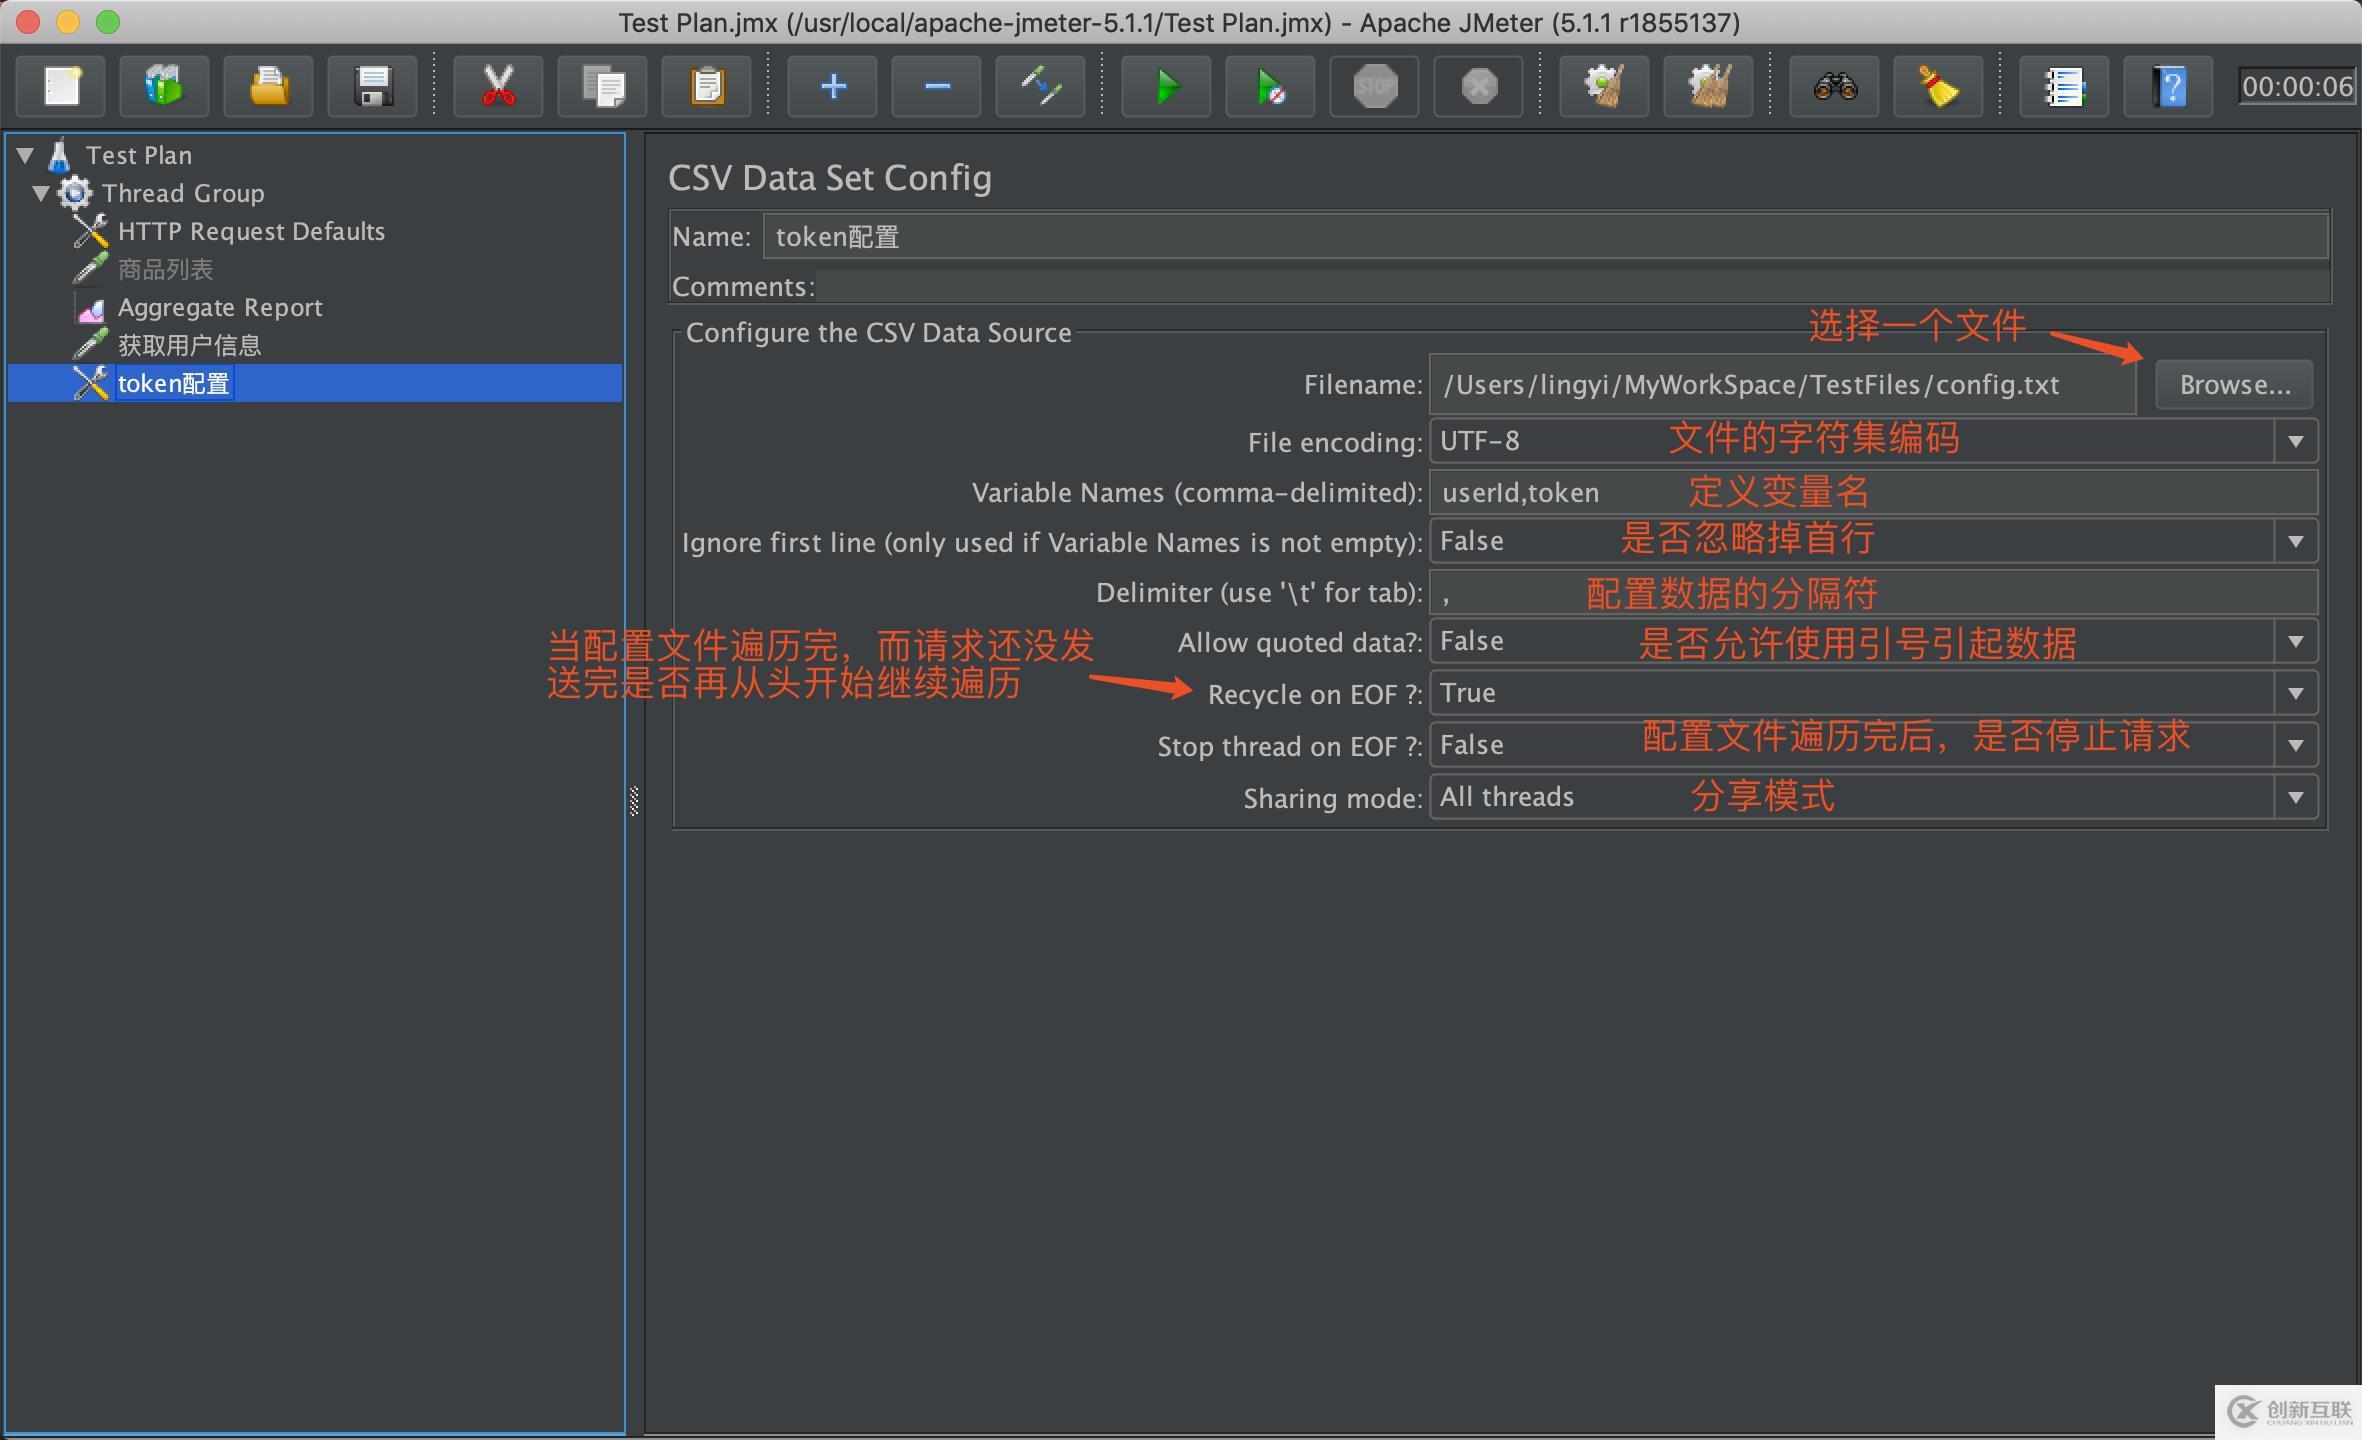Select Aggregate Report in the tree
Image resolution: width=2362 pixels, height=1440 pixels.
219,307
